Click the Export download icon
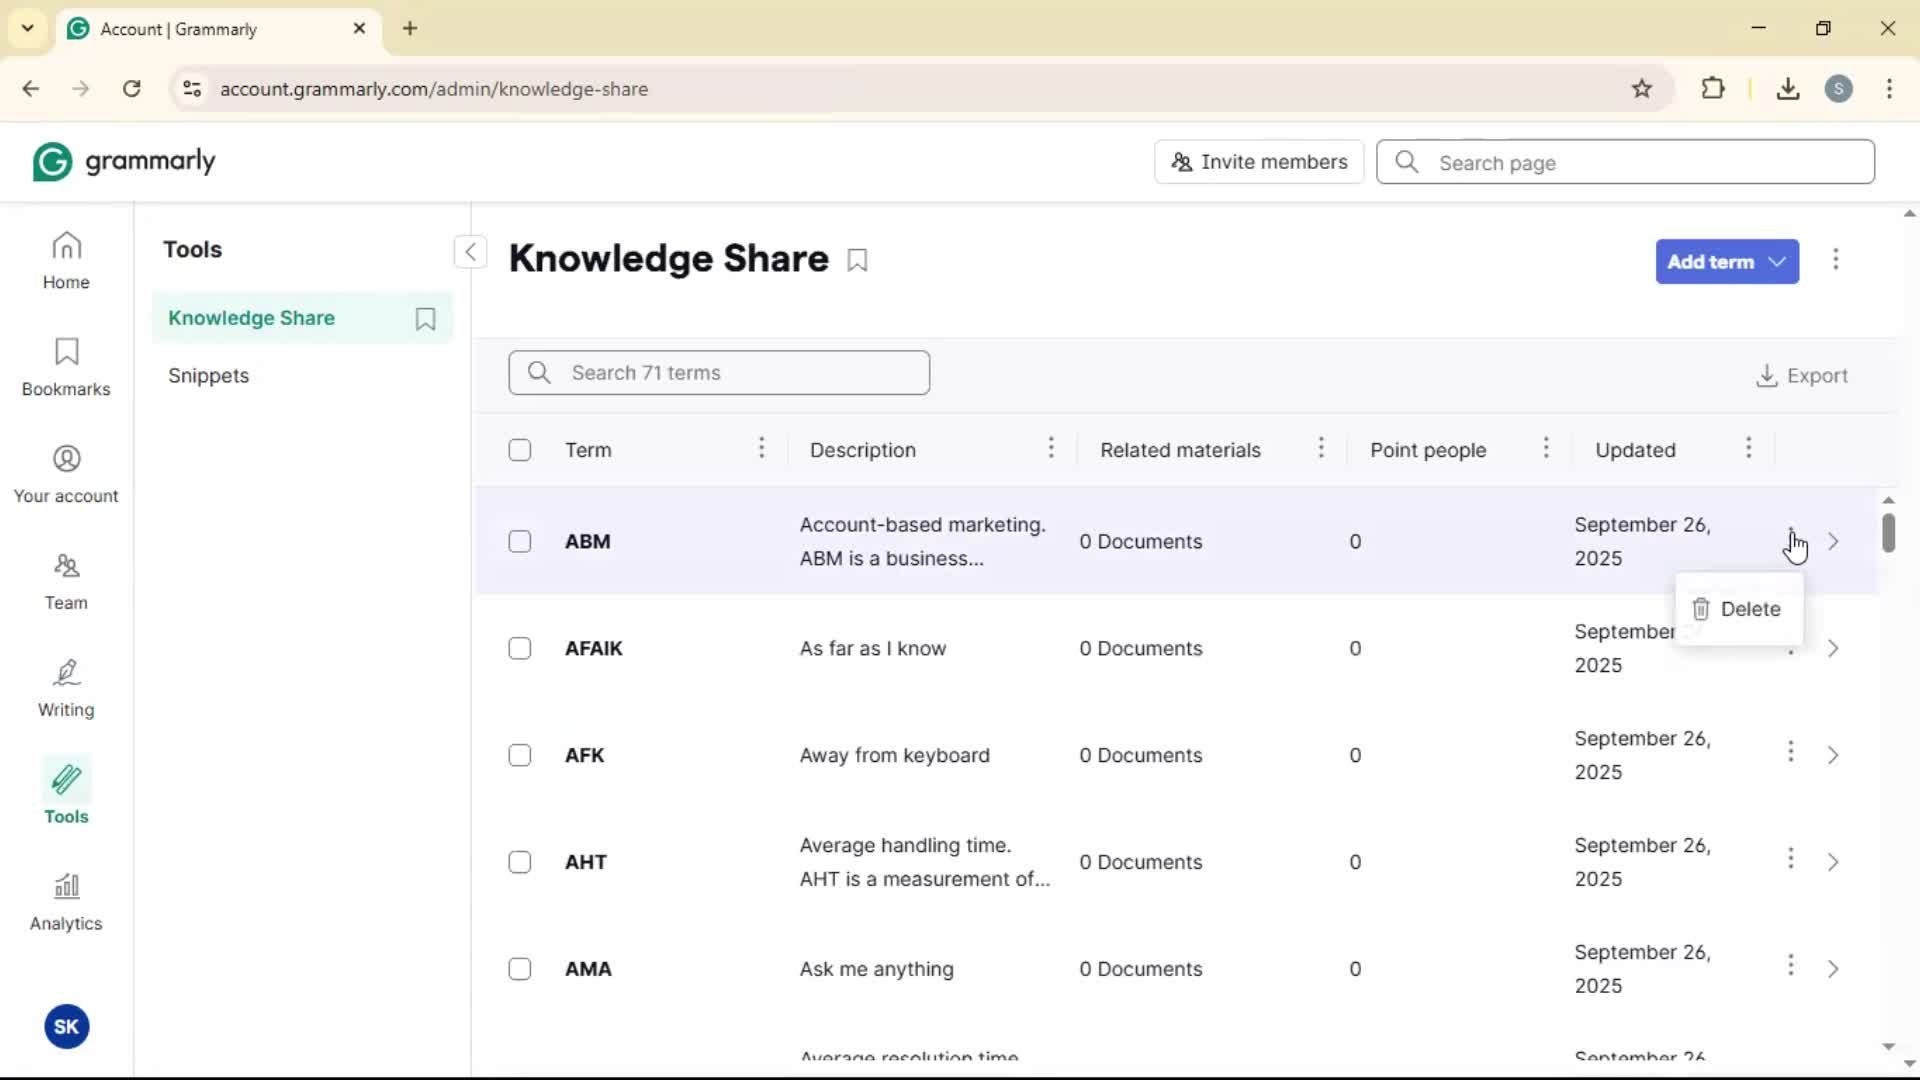The width and height of the screenshot is (1920, 1080). (x=1766, y=376)
